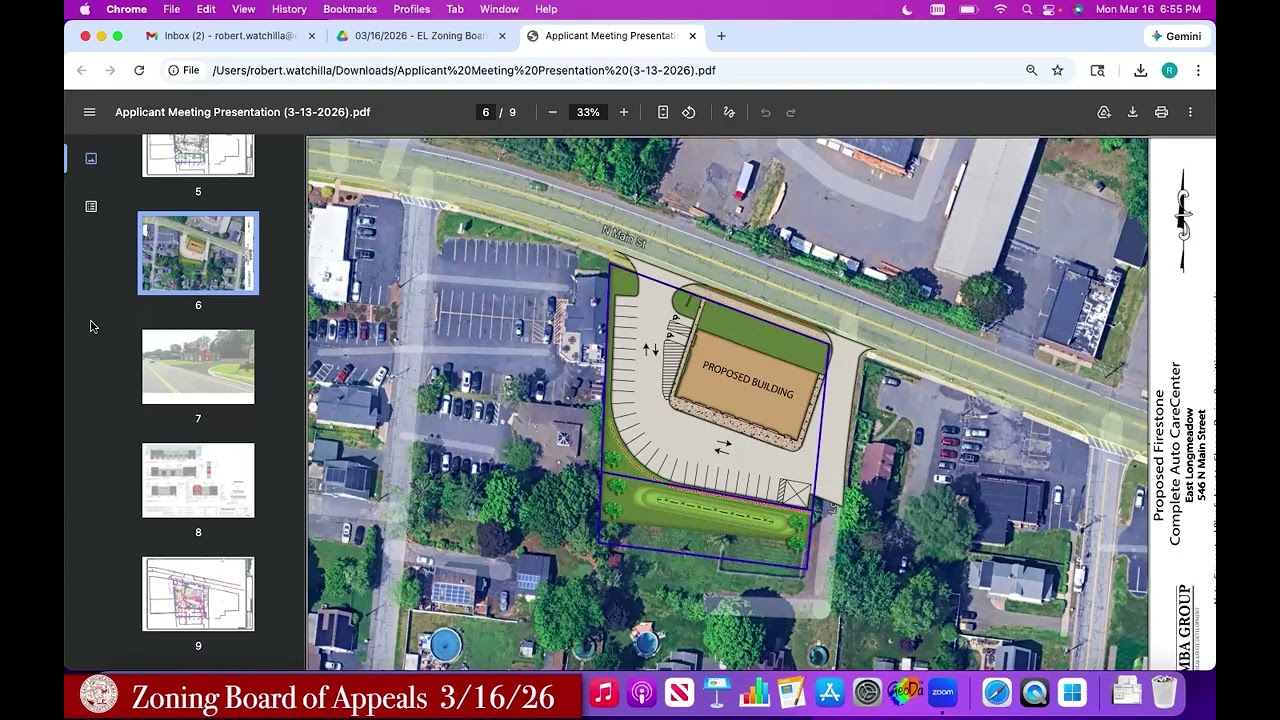This screenshot has height=720, width=1280.
Task: Open App Store in the Dock
Action: (830, 692)
